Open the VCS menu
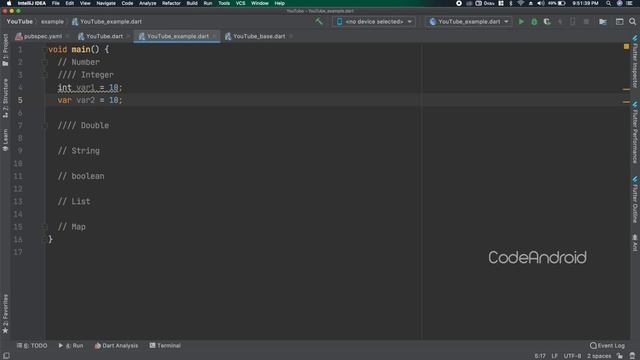Viewport: 640px width, 360px height. tap(240, 3)
